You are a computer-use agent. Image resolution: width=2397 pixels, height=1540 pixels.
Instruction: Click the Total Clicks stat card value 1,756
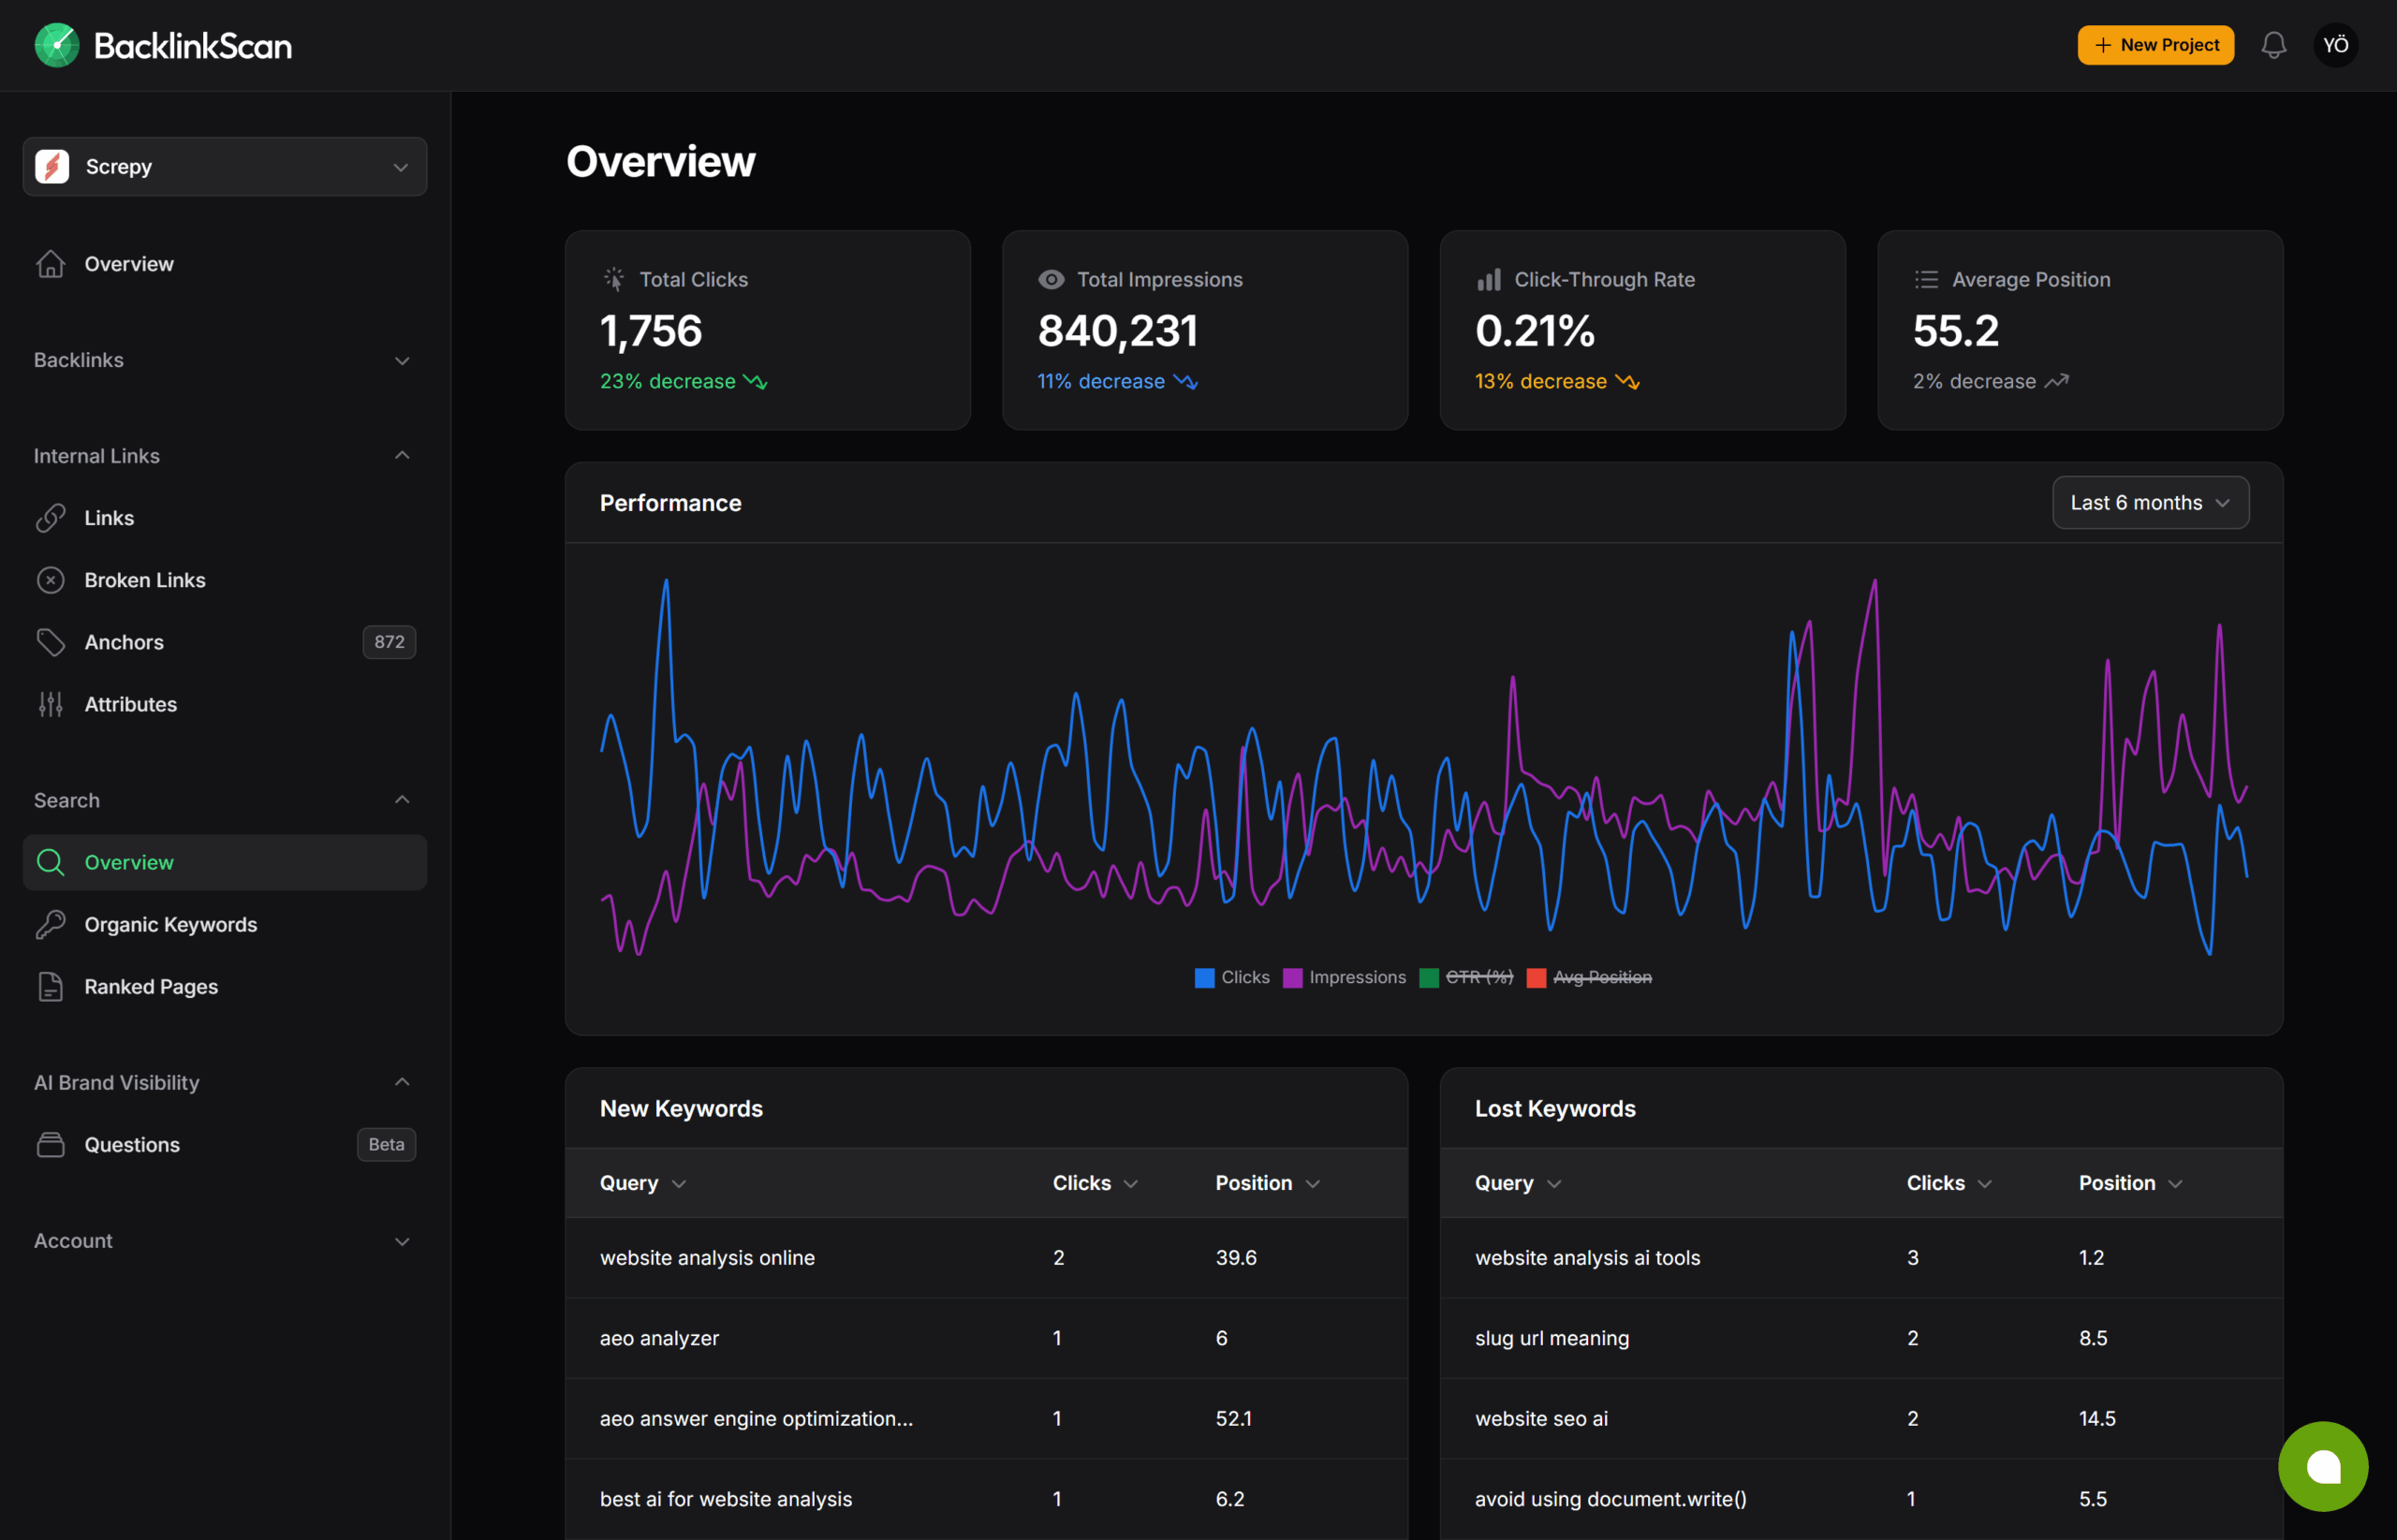coord(651,331)
